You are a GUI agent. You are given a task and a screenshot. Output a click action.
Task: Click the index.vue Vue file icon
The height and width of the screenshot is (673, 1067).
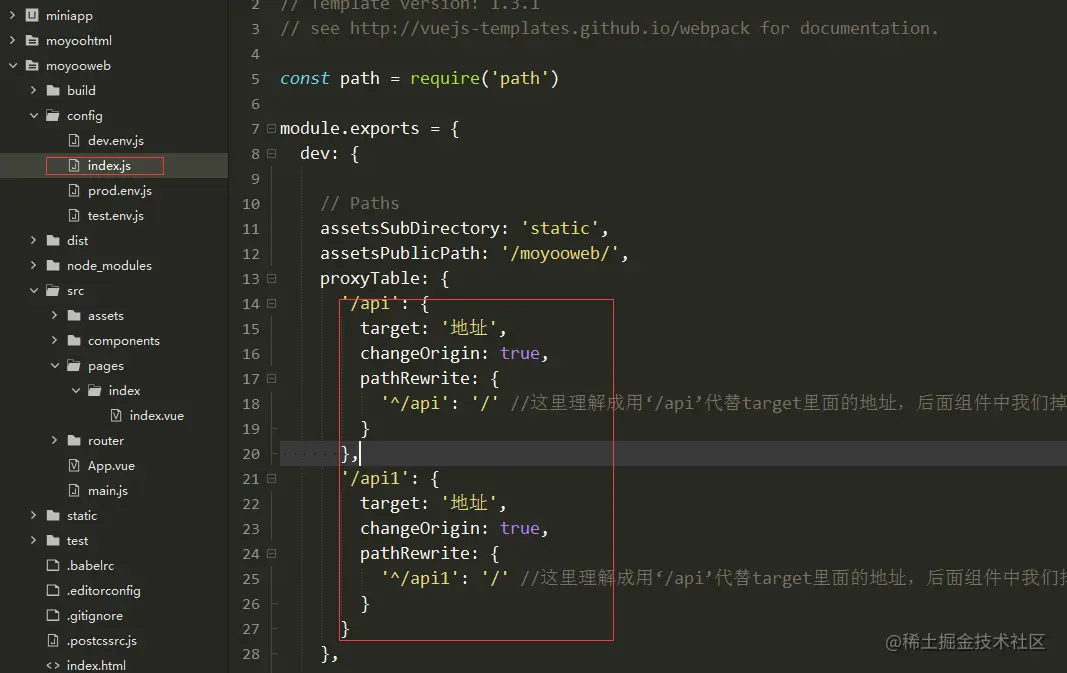point(116,415)
